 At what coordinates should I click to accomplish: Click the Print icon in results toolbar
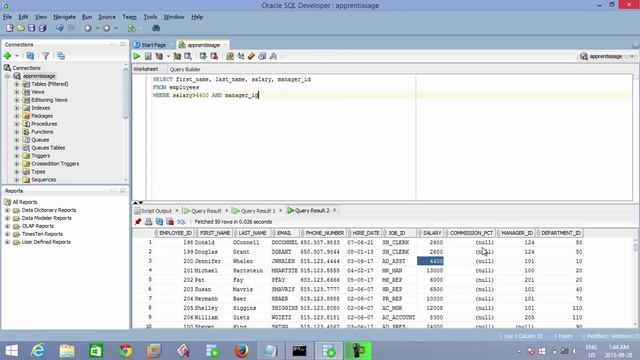pyautogui.click(x=149, y=222)
